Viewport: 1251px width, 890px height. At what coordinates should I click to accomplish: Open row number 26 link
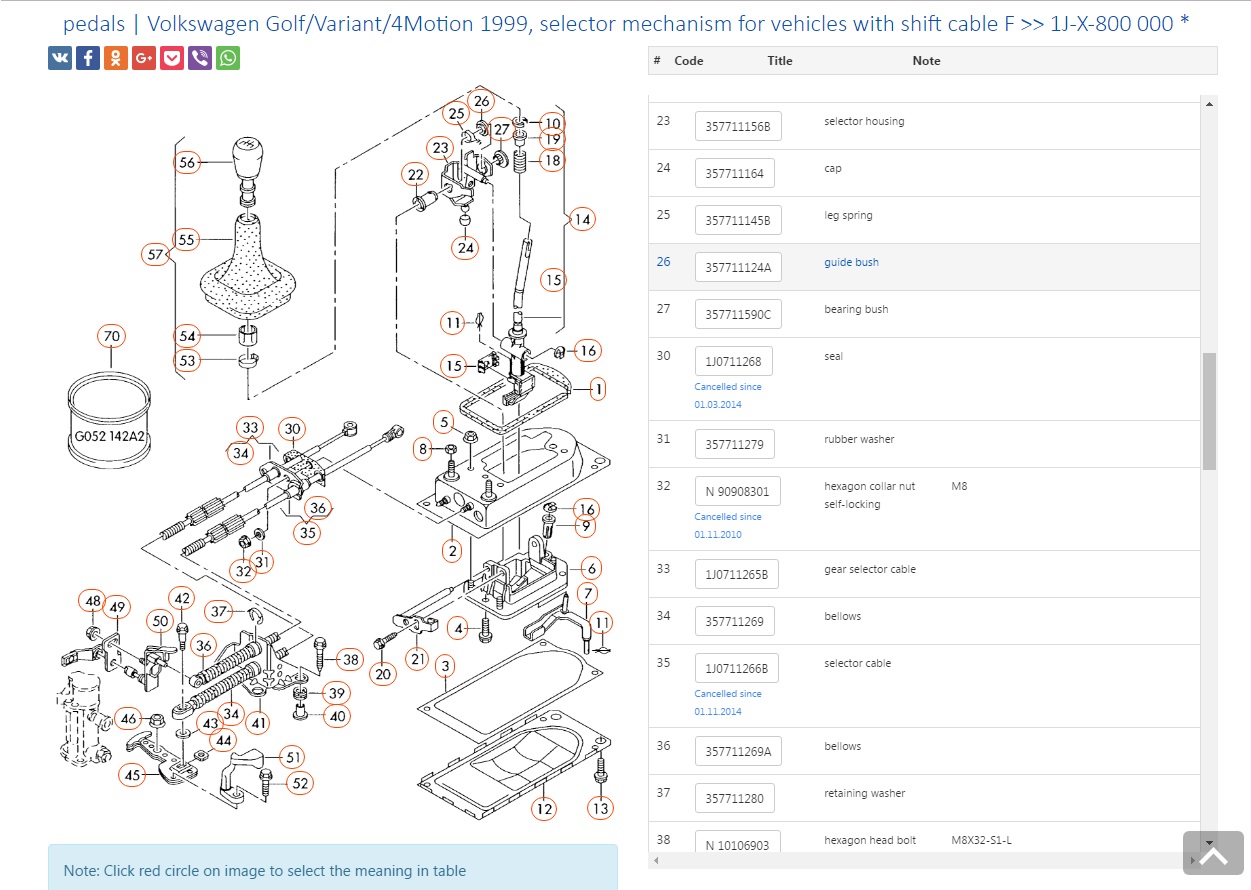(x=663, y=262)
